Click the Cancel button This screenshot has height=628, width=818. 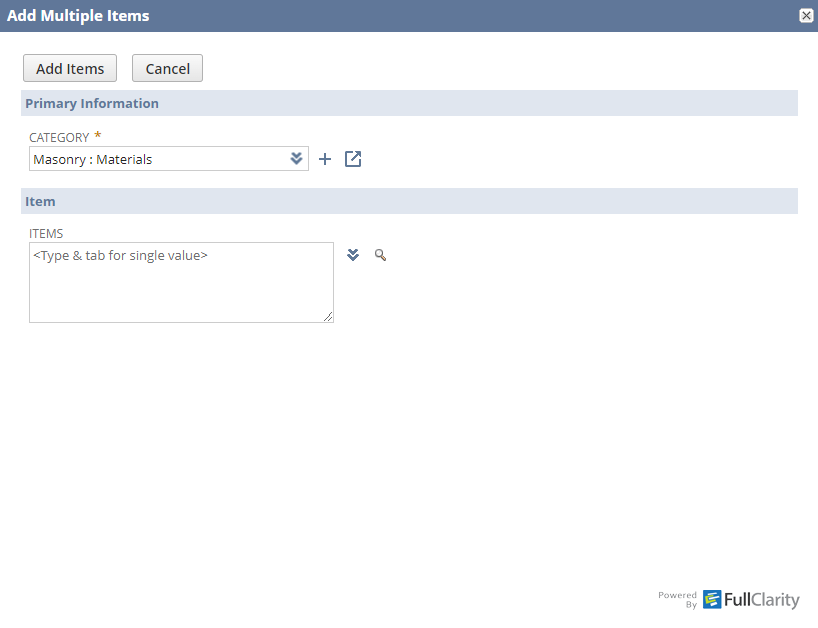[167, 68]
